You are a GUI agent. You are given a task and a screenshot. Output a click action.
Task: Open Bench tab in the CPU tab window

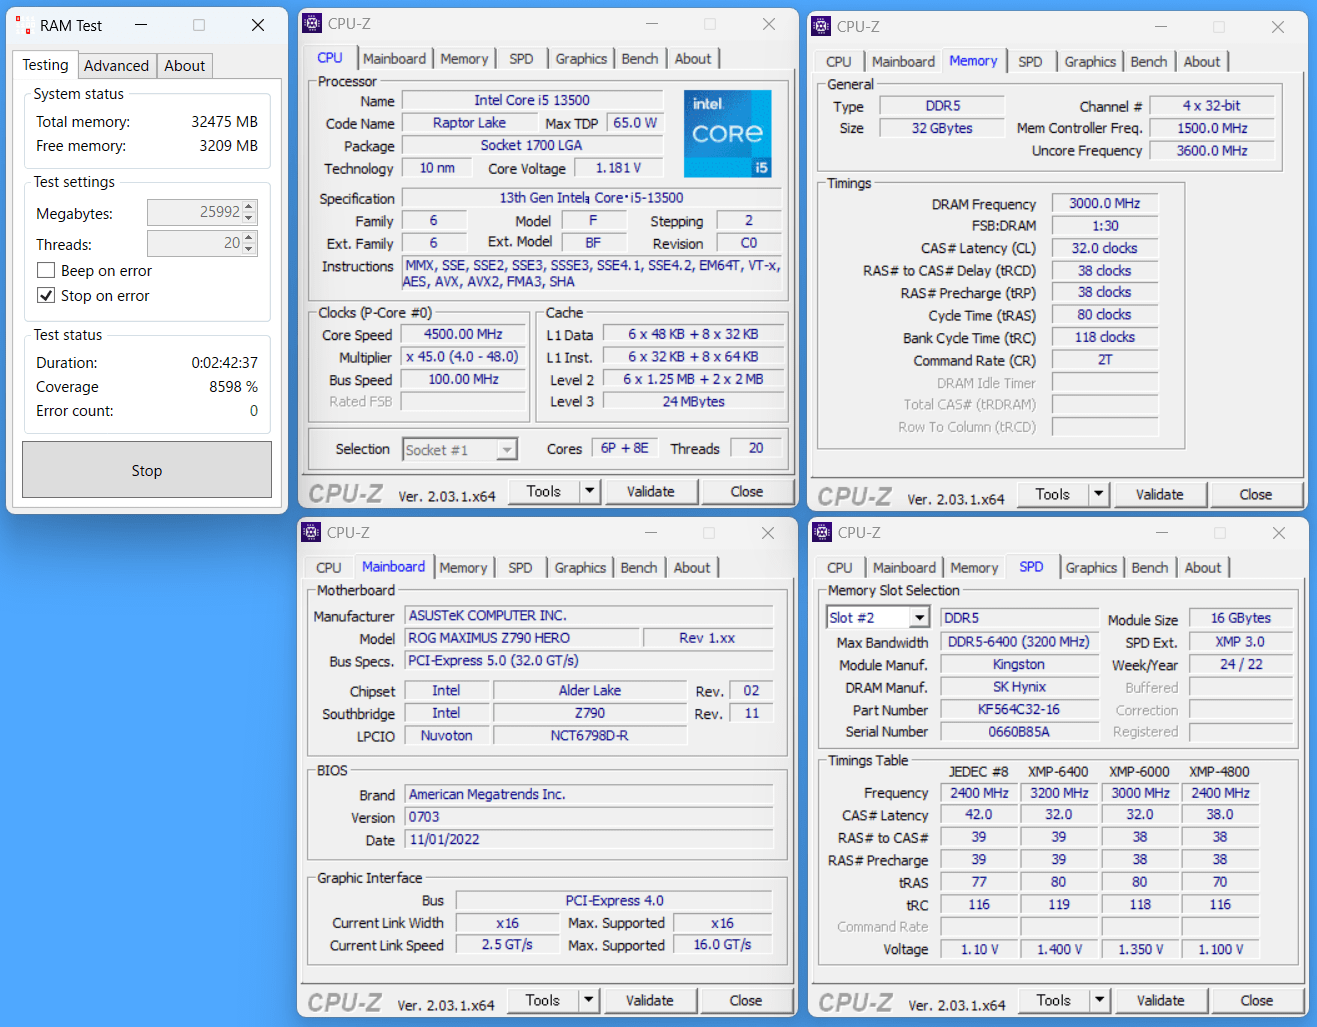coord(639,59)
